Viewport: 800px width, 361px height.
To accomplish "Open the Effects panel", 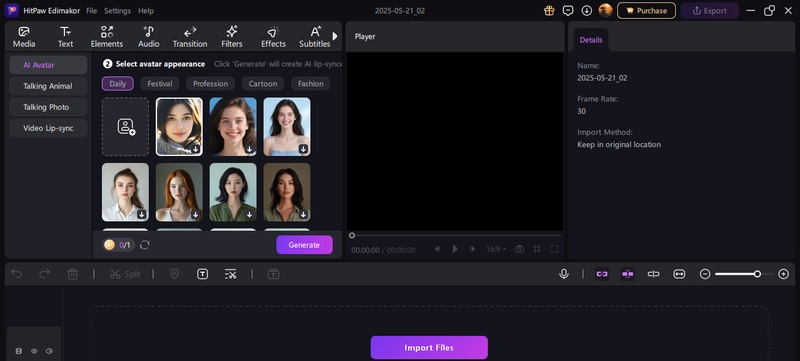I will [273, 37].
